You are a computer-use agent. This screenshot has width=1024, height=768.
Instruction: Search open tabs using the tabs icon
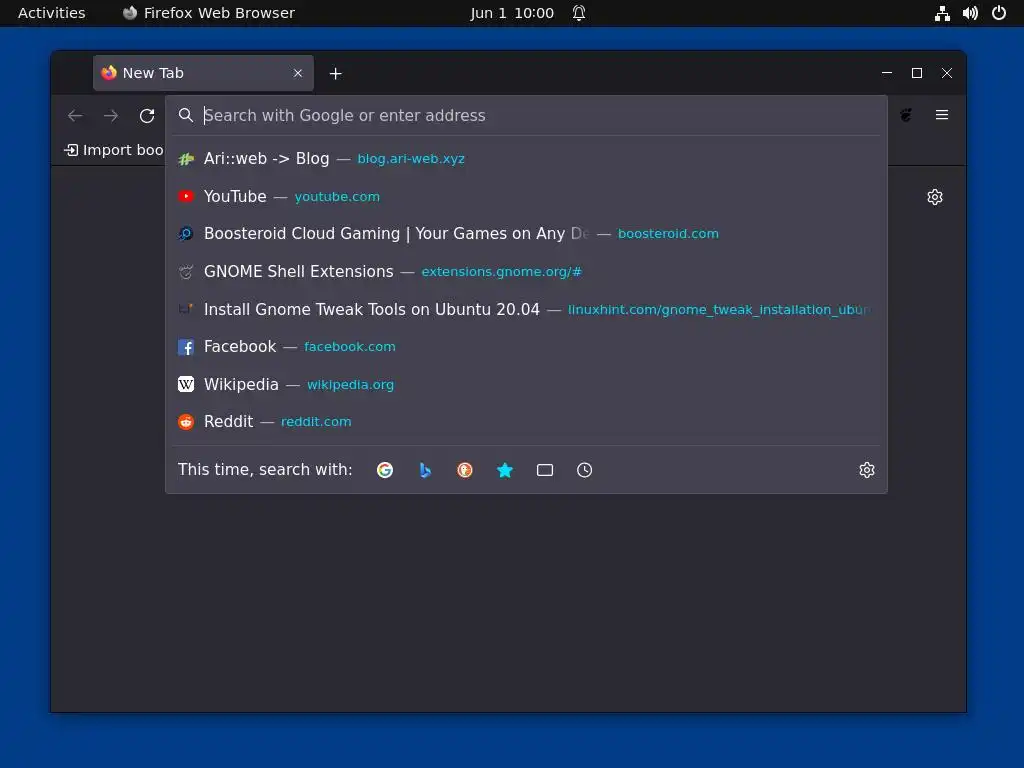pos(545,470)
